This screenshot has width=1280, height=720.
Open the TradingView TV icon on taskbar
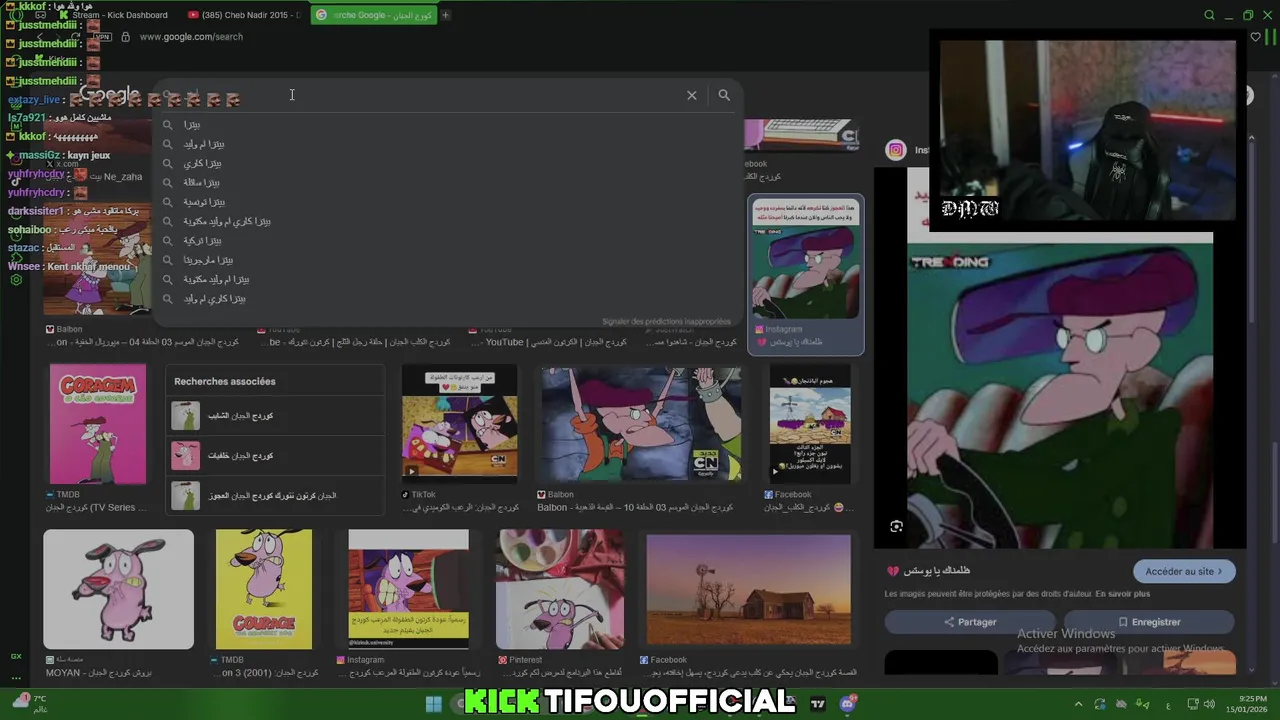tap(818, 704)
